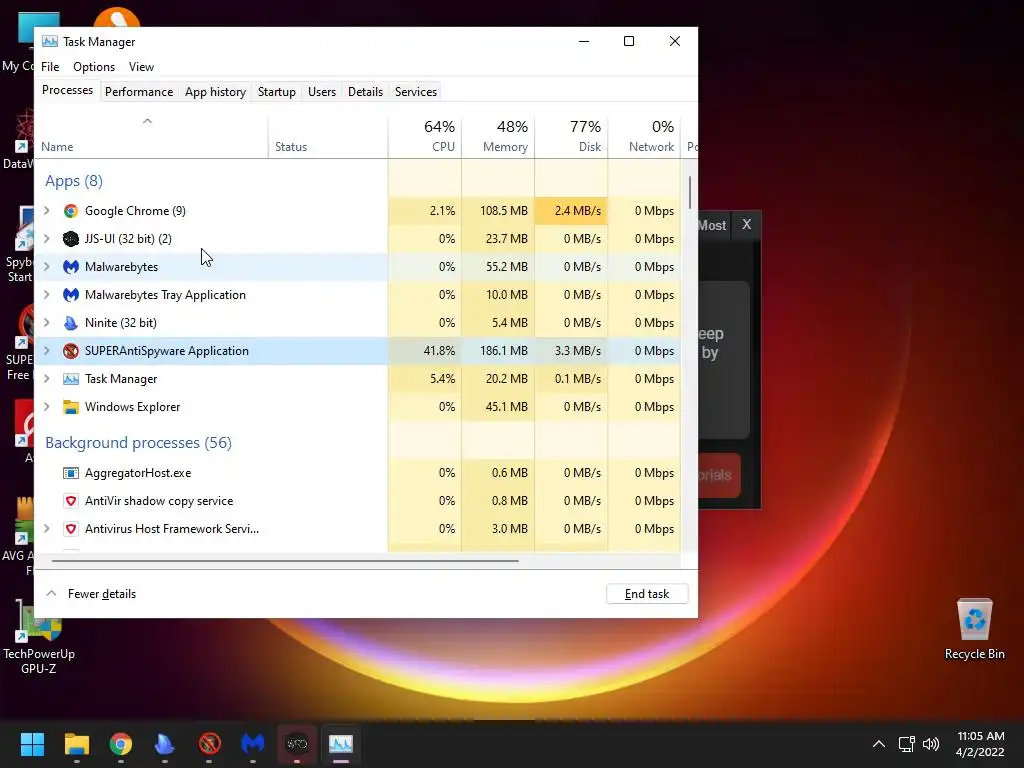The width and height of the screenshot is (1024, 768).
Task: Click the vertical scrollbar thumb in process list
Action: coord(690,193)
